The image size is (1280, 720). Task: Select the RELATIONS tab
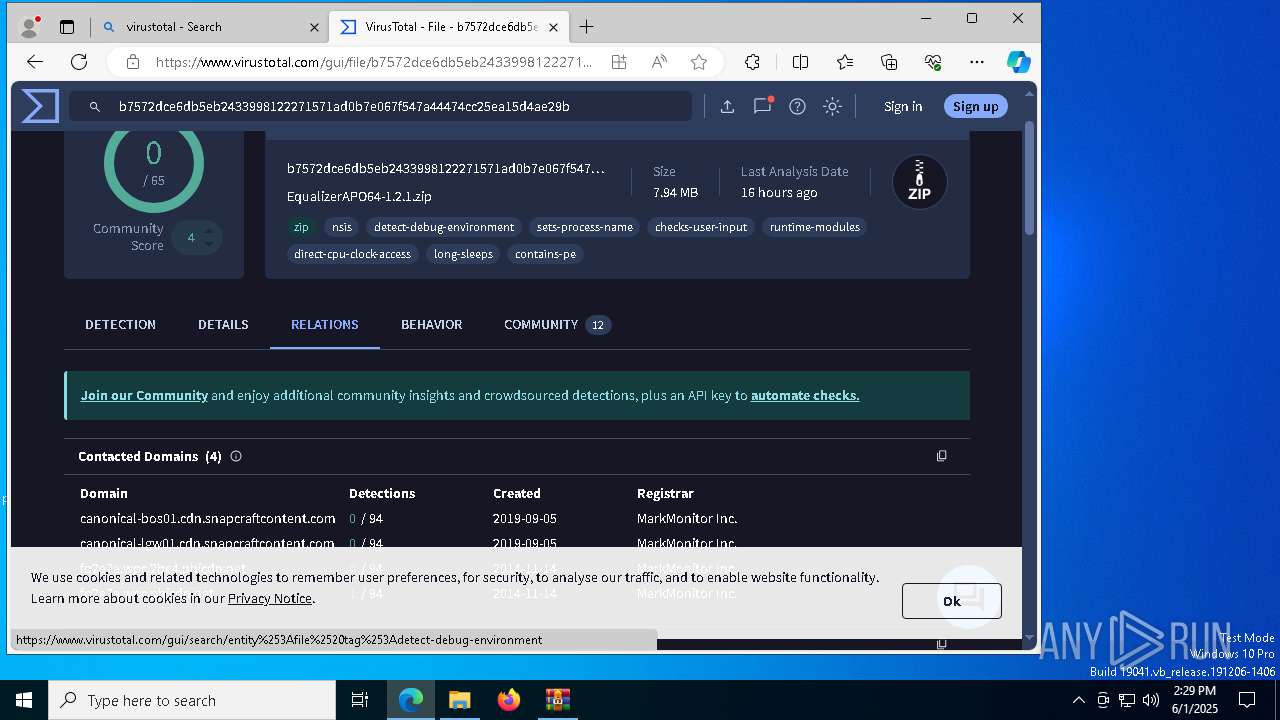[x=324, y=324]
